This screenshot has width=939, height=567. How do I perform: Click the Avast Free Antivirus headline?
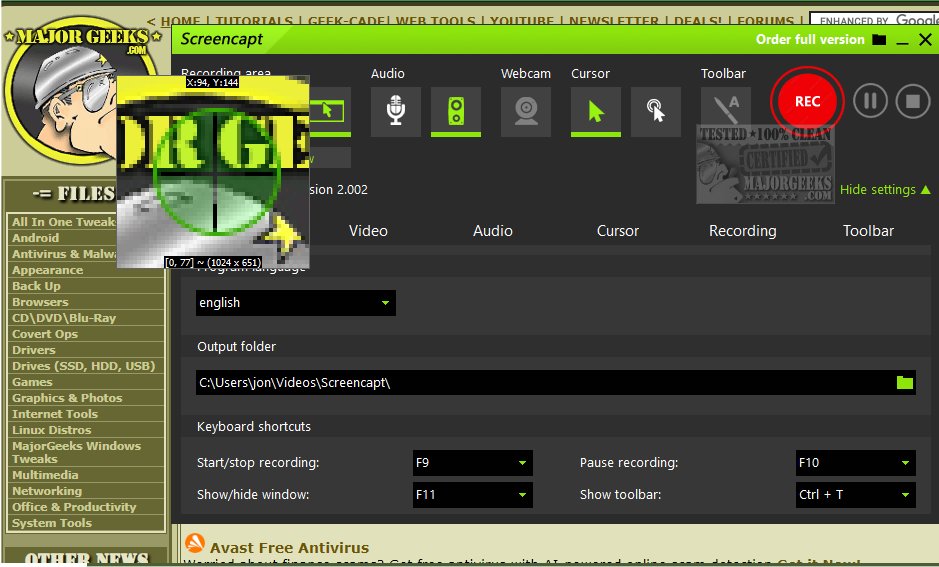(289, 547)
